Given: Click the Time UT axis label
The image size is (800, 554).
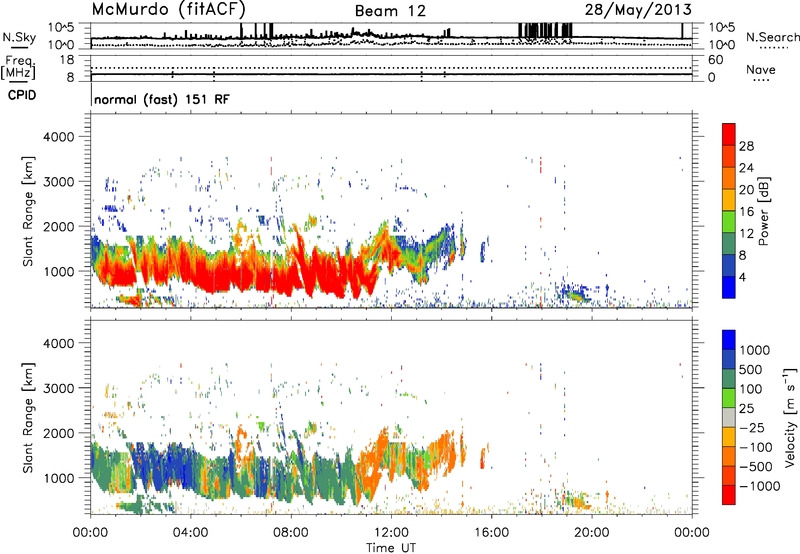Looking at the screenshot, I should click(391, 547).
